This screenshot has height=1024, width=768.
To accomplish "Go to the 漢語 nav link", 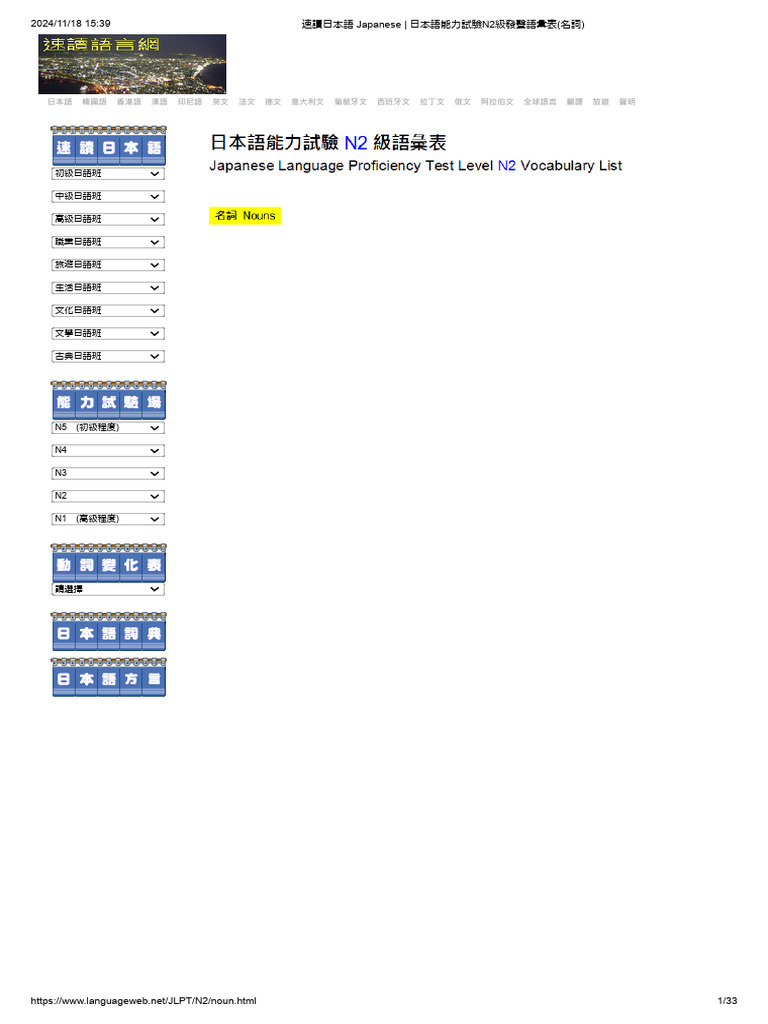I will [159, 102].
